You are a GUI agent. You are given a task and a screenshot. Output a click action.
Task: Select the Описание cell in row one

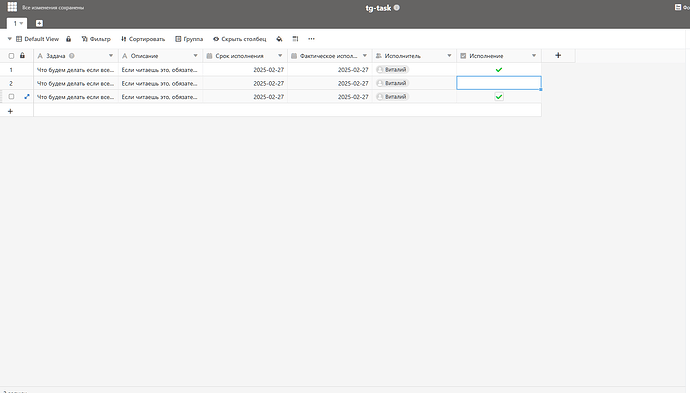click(161, 70)
